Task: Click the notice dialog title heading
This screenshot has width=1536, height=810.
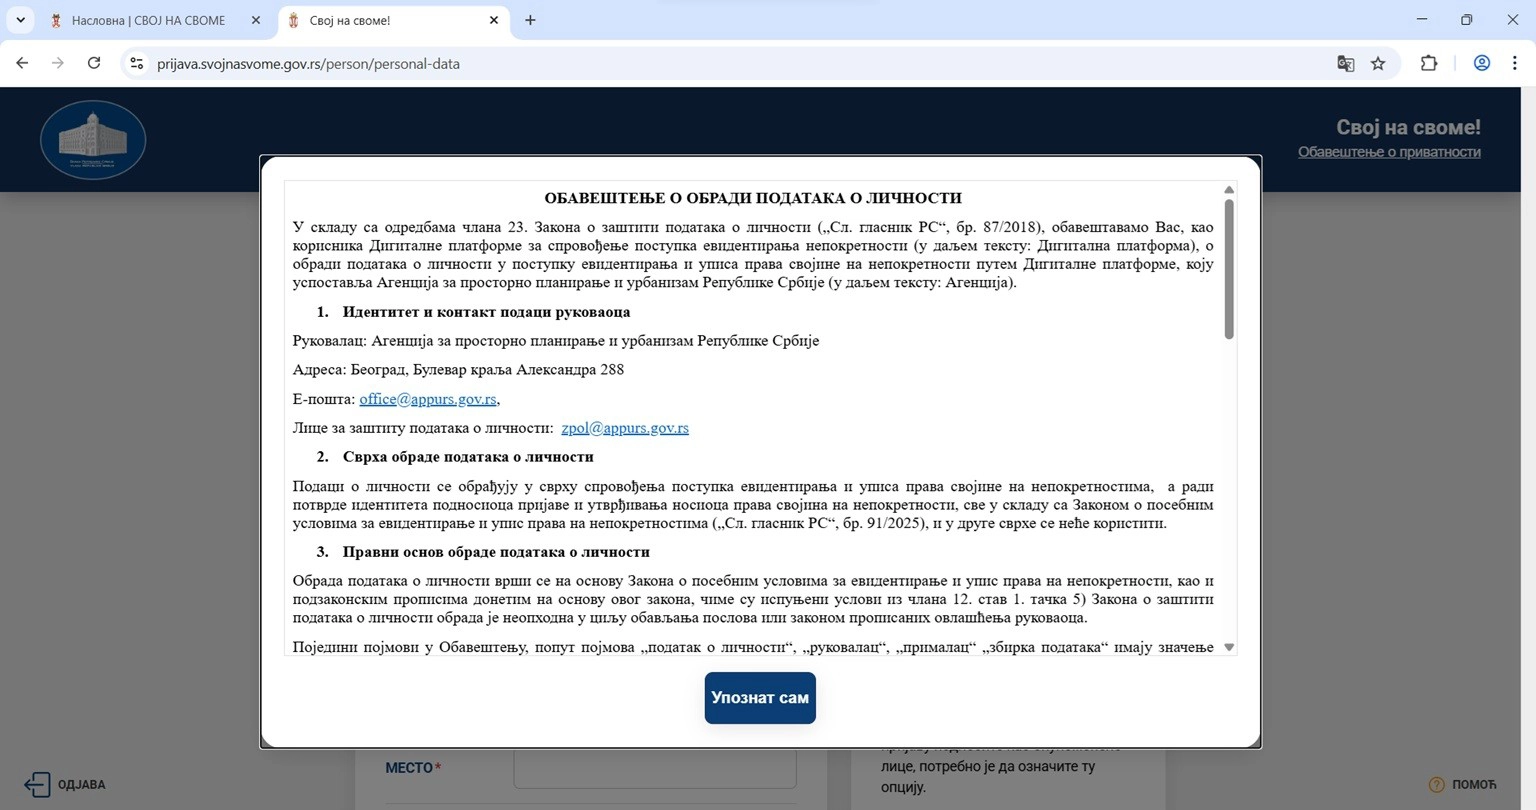Action: point(753,198)
